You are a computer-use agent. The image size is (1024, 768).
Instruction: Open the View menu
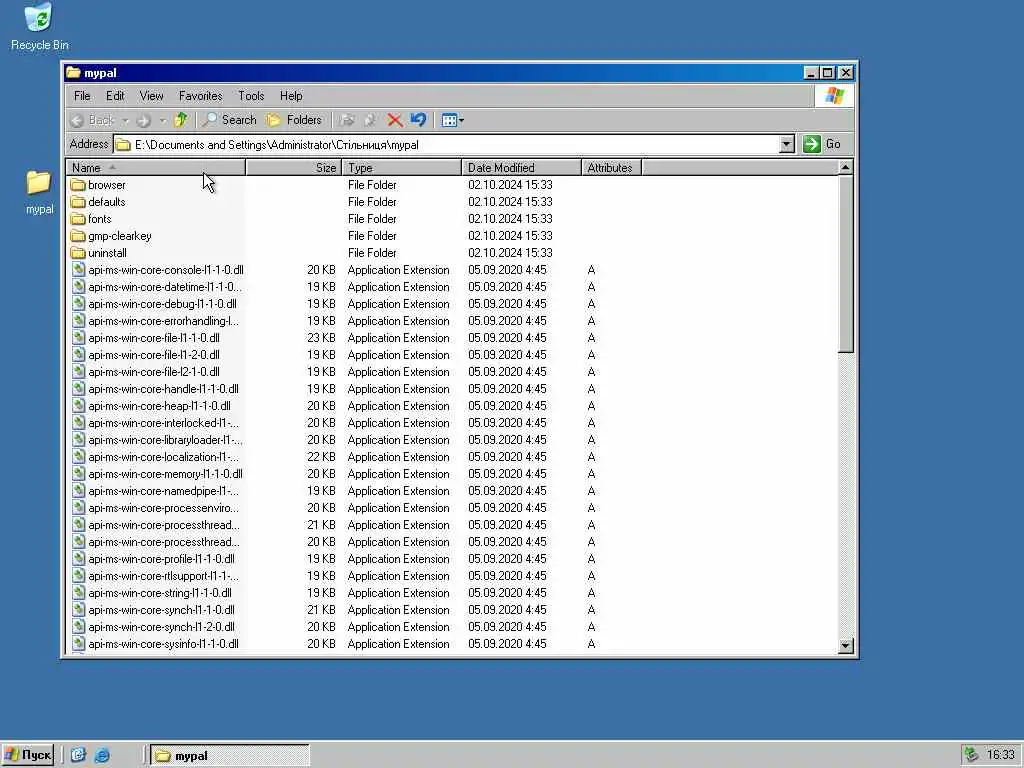pyautogui.click(x=152, y=96)
